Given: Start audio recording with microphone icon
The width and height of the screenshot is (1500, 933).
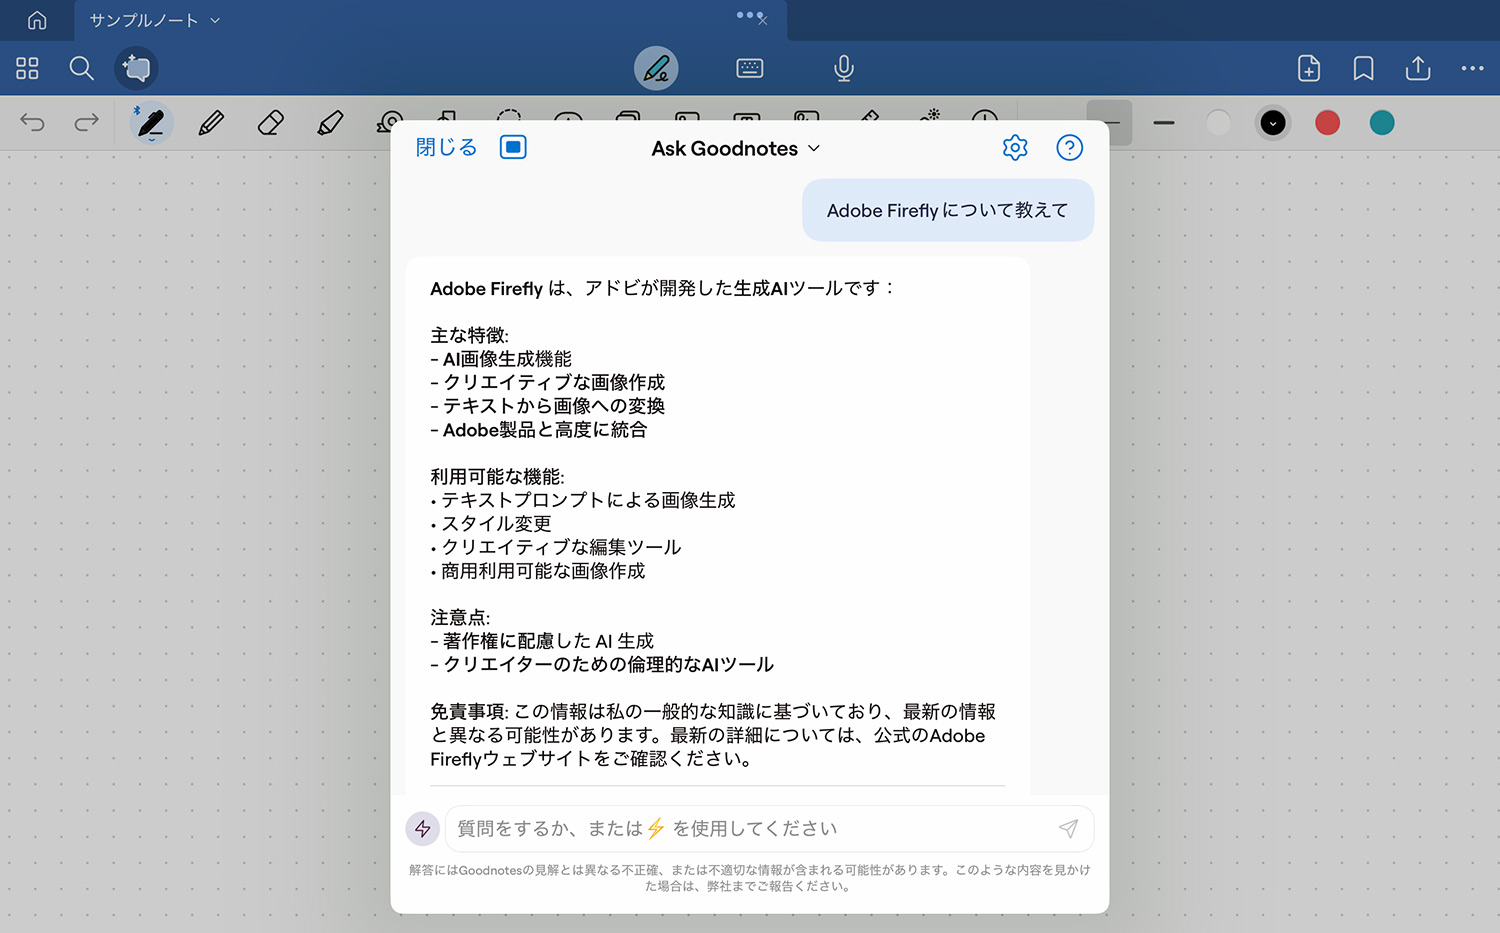Looking at the screenshot, I should click(844, 68).
